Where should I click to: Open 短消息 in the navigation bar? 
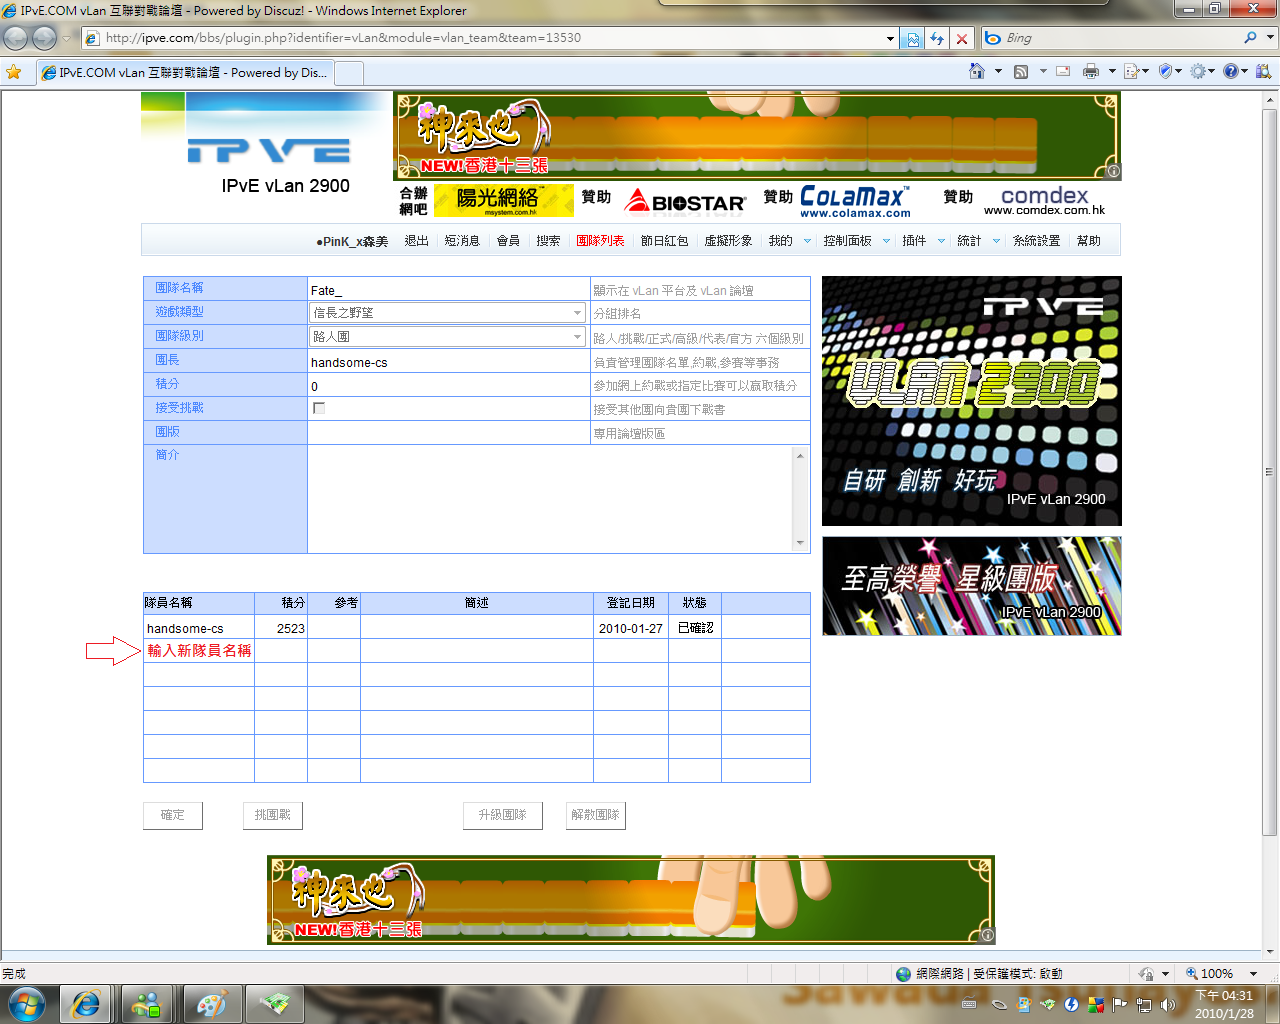462,241
